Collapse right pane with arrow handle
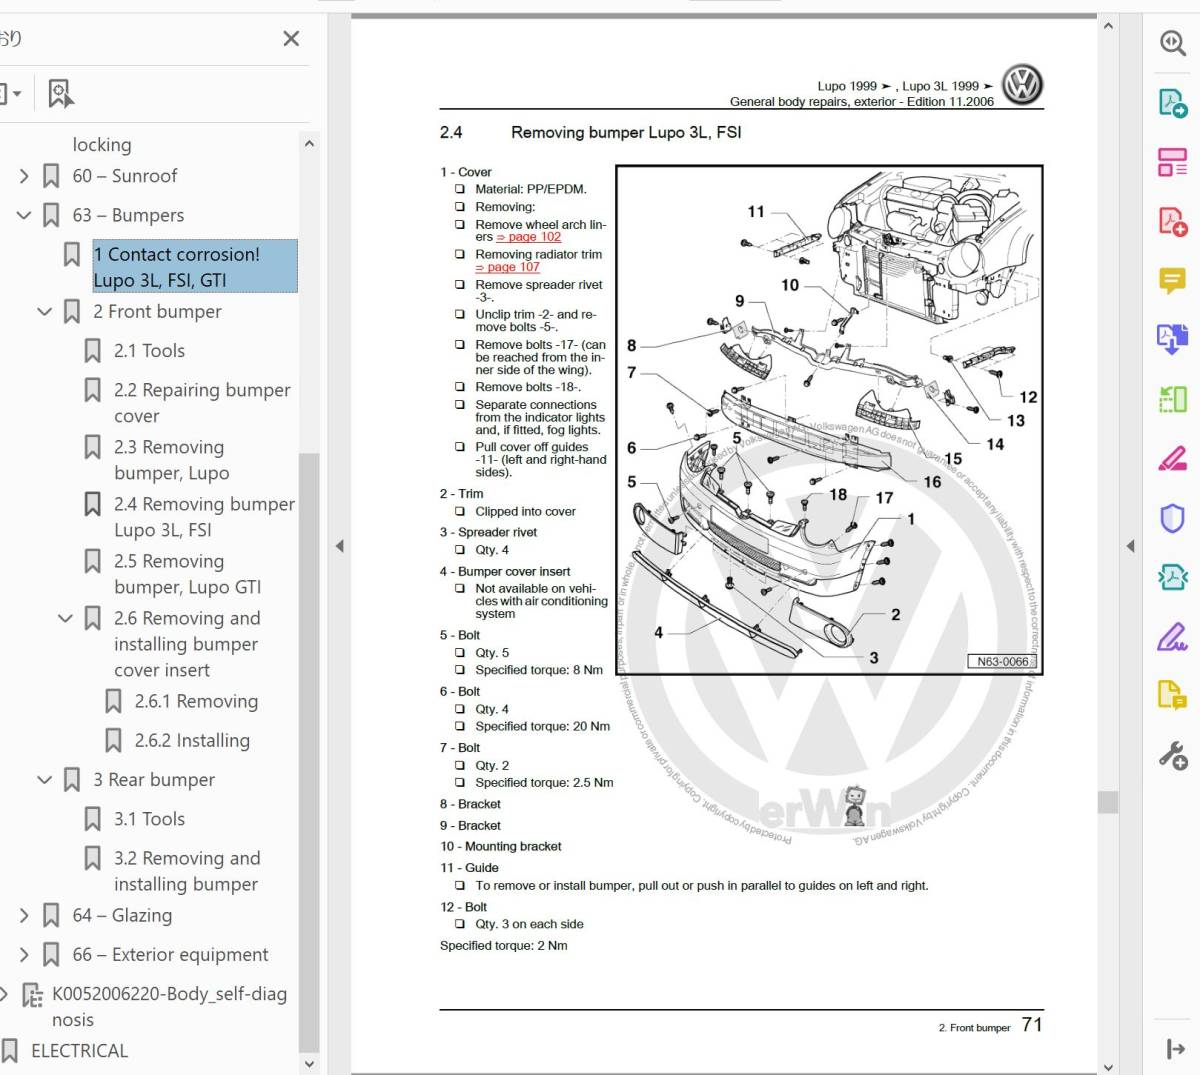The width and height of the screenshot is (1200, 1075). [x=1130, y=546]
